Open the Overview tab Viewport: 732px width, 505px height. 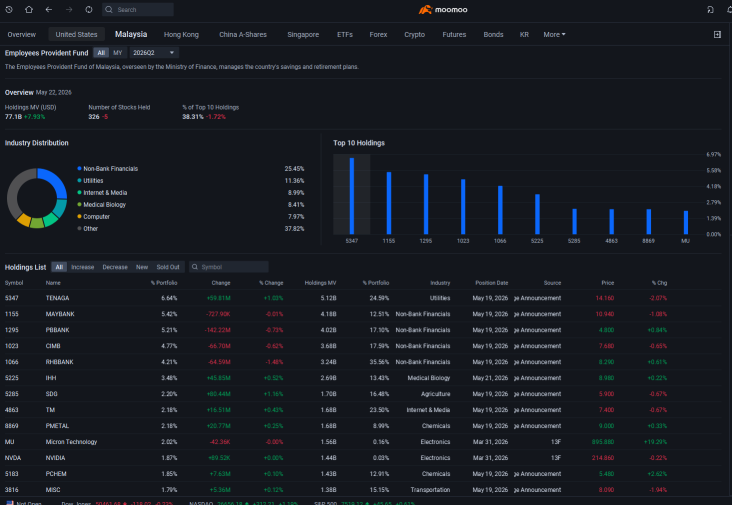pos(21,35)
